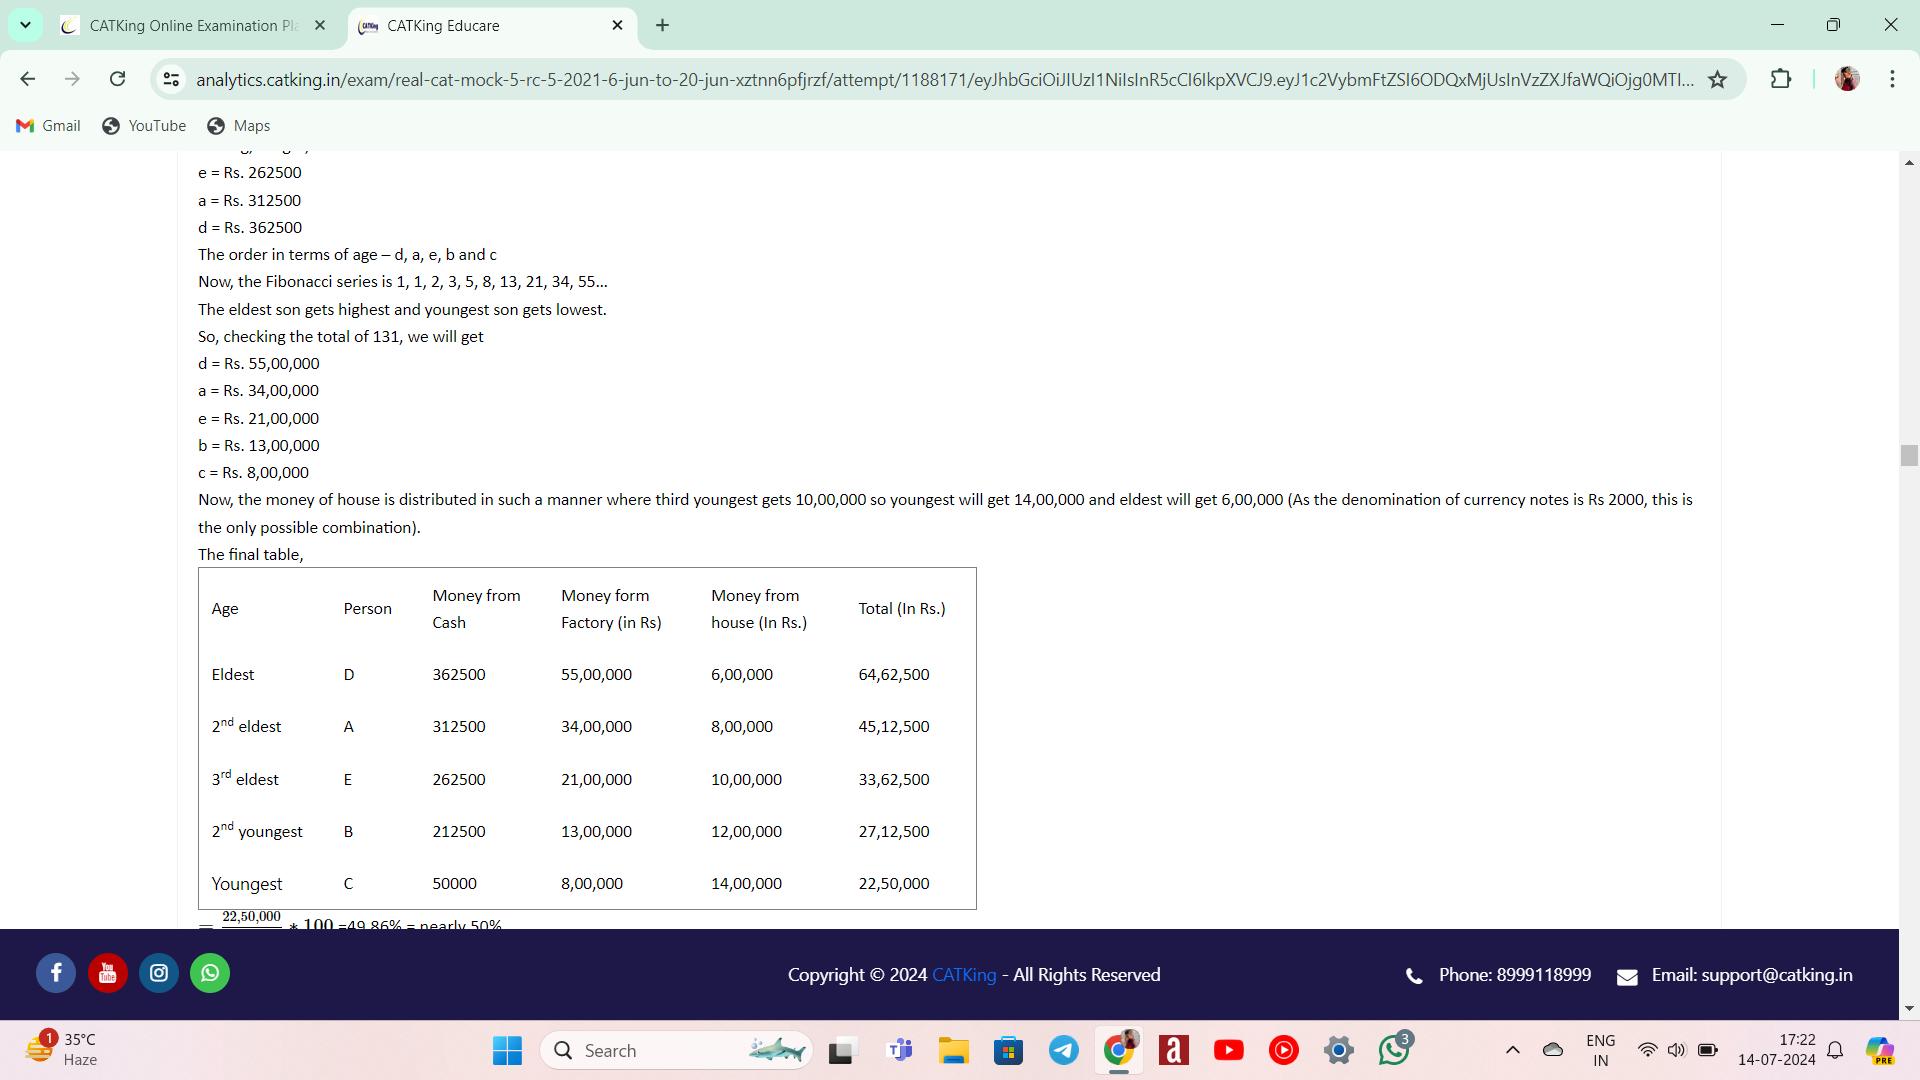Open the ENG IN language switcher
Image resolution: width=1920 pixels, height=1080 pixels.
point(1600,1050)
